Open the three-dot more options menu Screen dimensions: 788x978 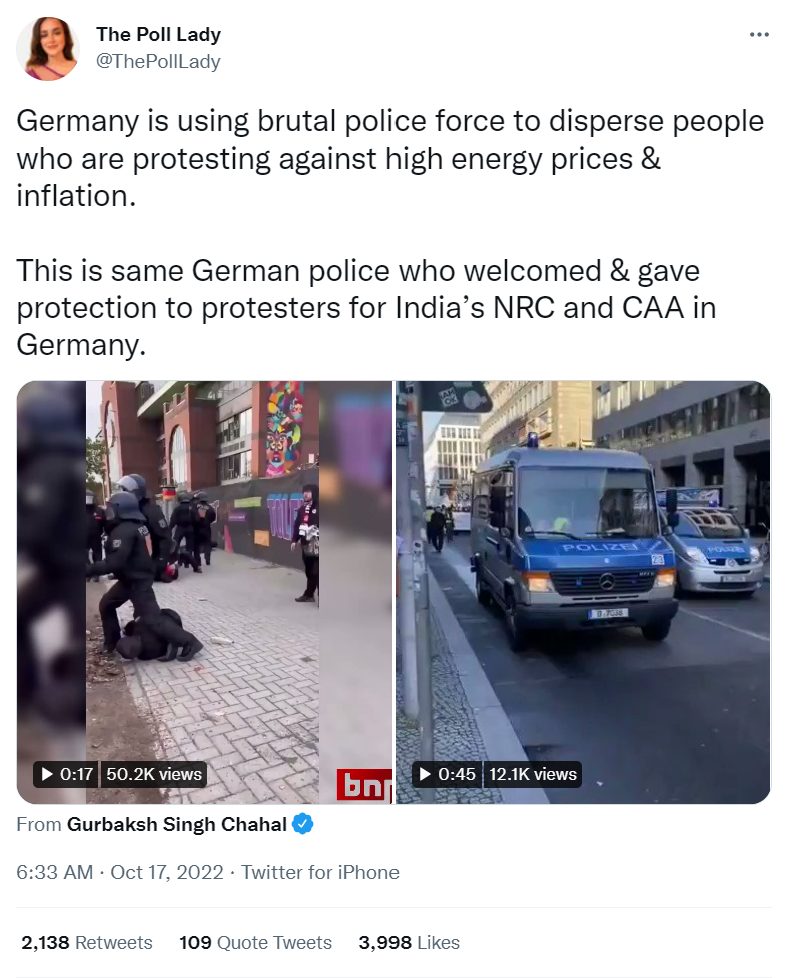pyautogui.click(x=759, y=34)
